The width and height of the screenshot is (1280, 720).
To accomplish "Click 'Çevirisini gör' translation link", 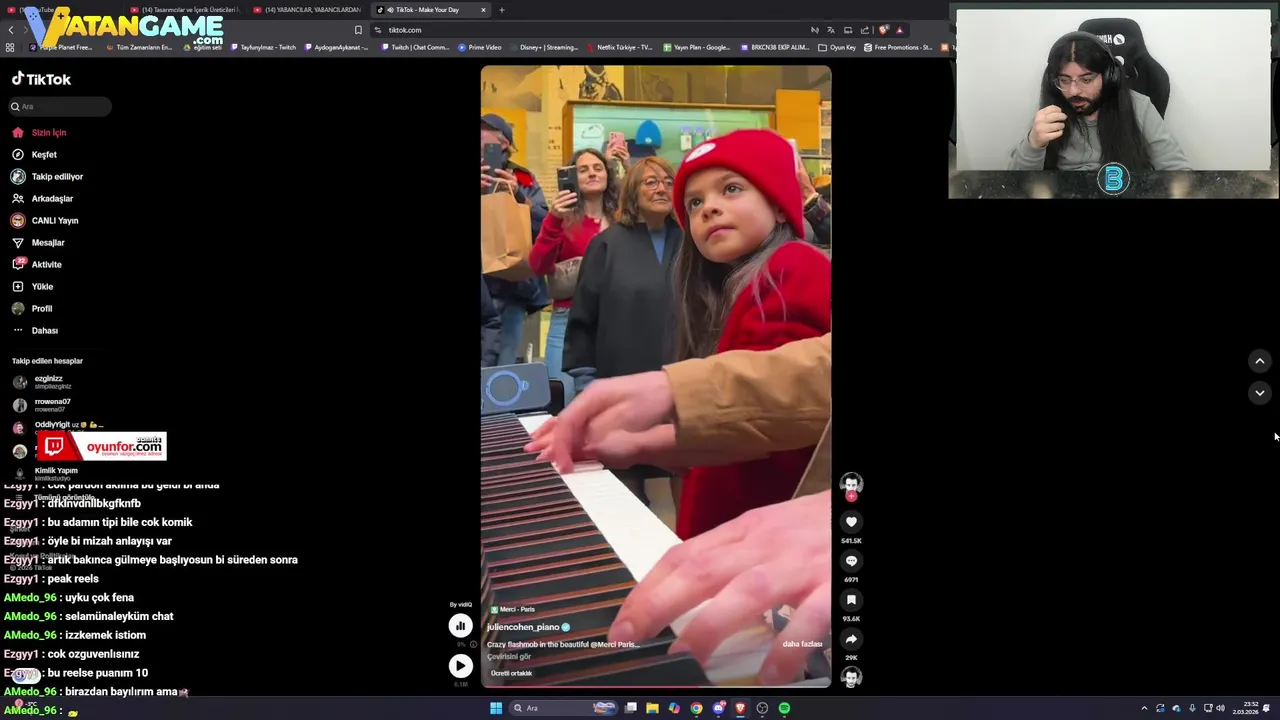I will [509, 657].
